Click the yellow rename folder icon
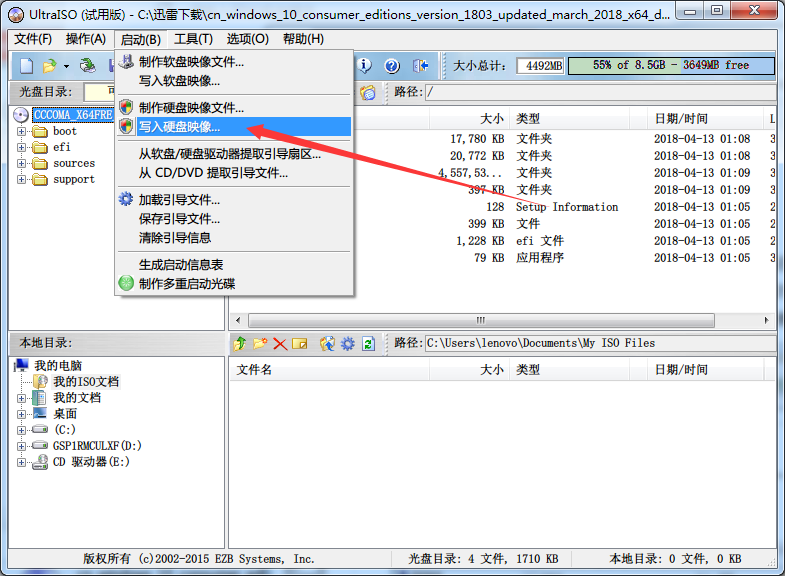The height and width of the screenshot is (576, 785). (x=299, y=344)
